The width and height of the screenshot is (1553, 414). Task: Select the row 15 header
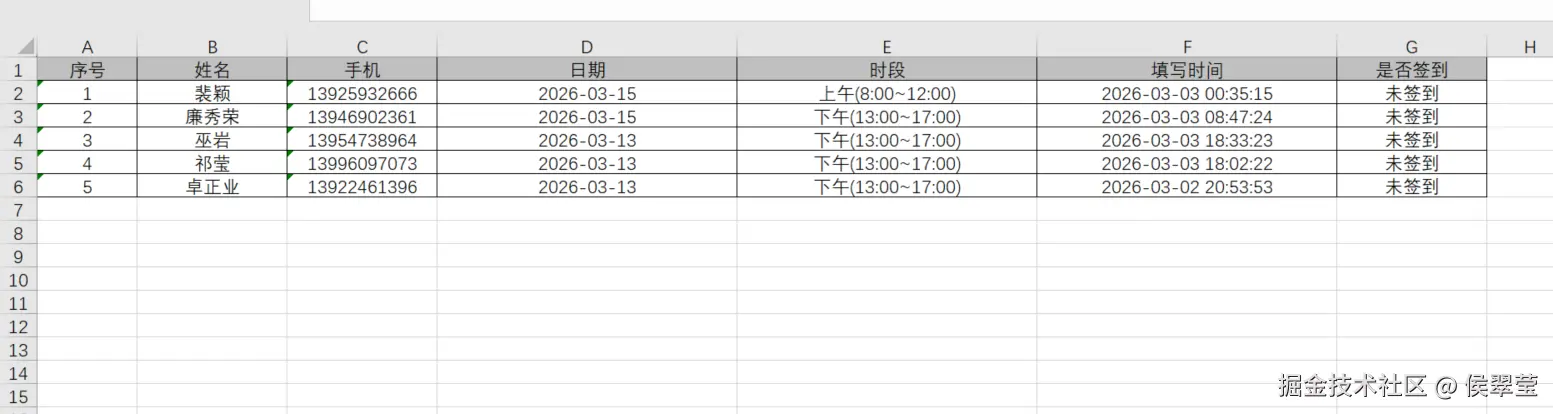coord(17,397)
